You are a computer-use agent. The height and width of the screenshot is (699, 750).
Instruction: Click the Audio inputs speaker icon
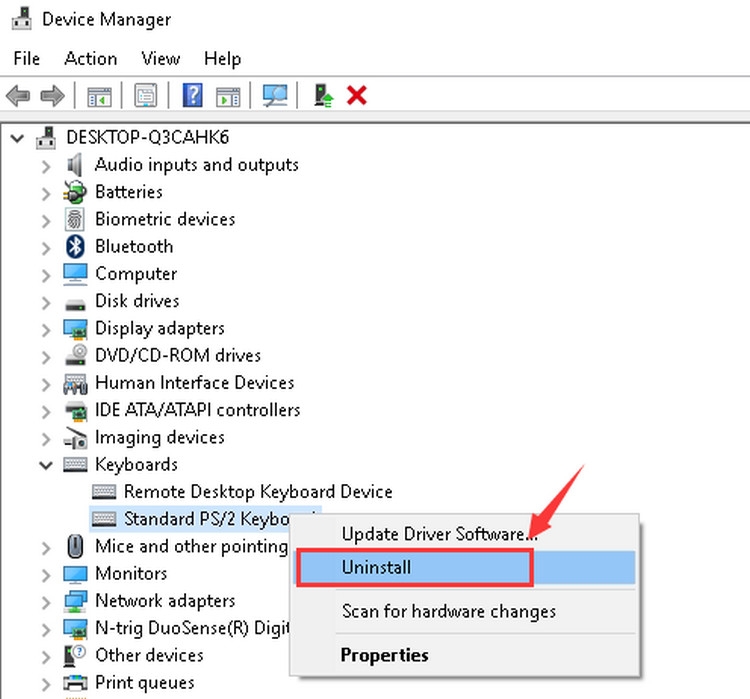tap(75, 165)
